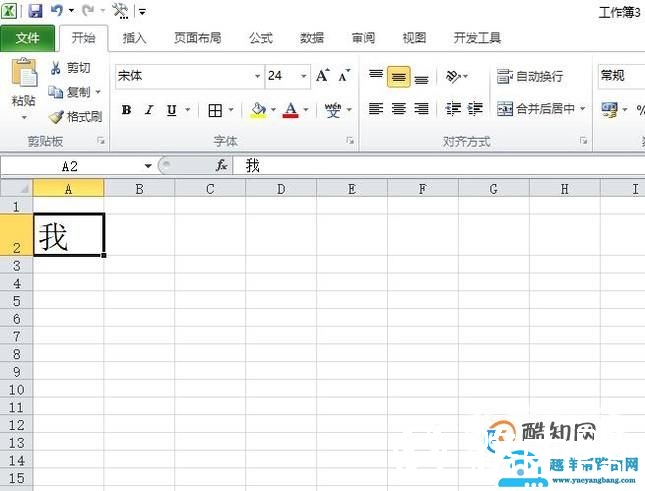This screenshot has width=645, height=491.
Task: Click the Paste clipboard icon
Action: point(24,73)
